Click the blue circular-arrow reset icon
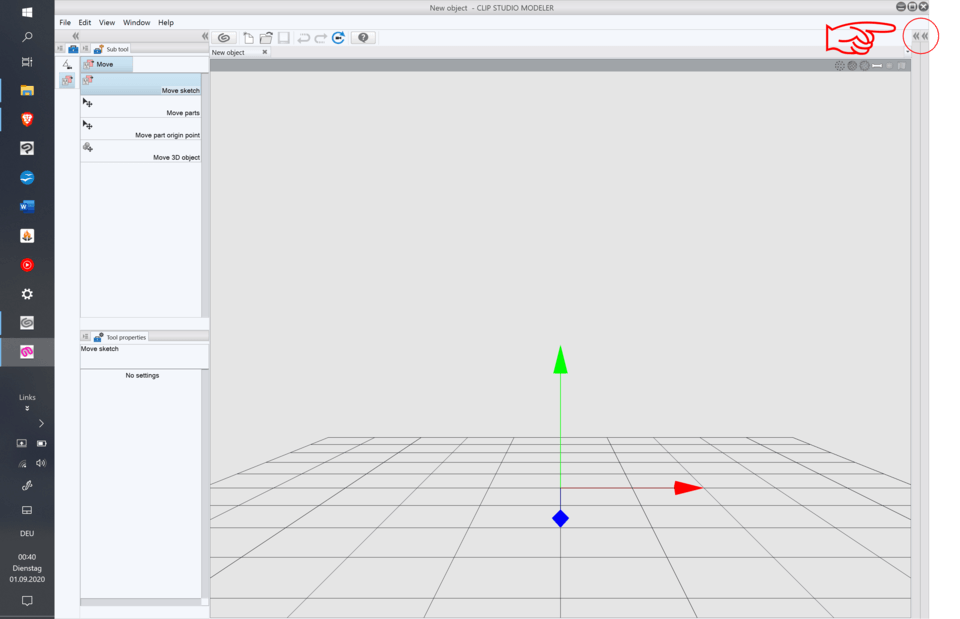 coord(339,38)
